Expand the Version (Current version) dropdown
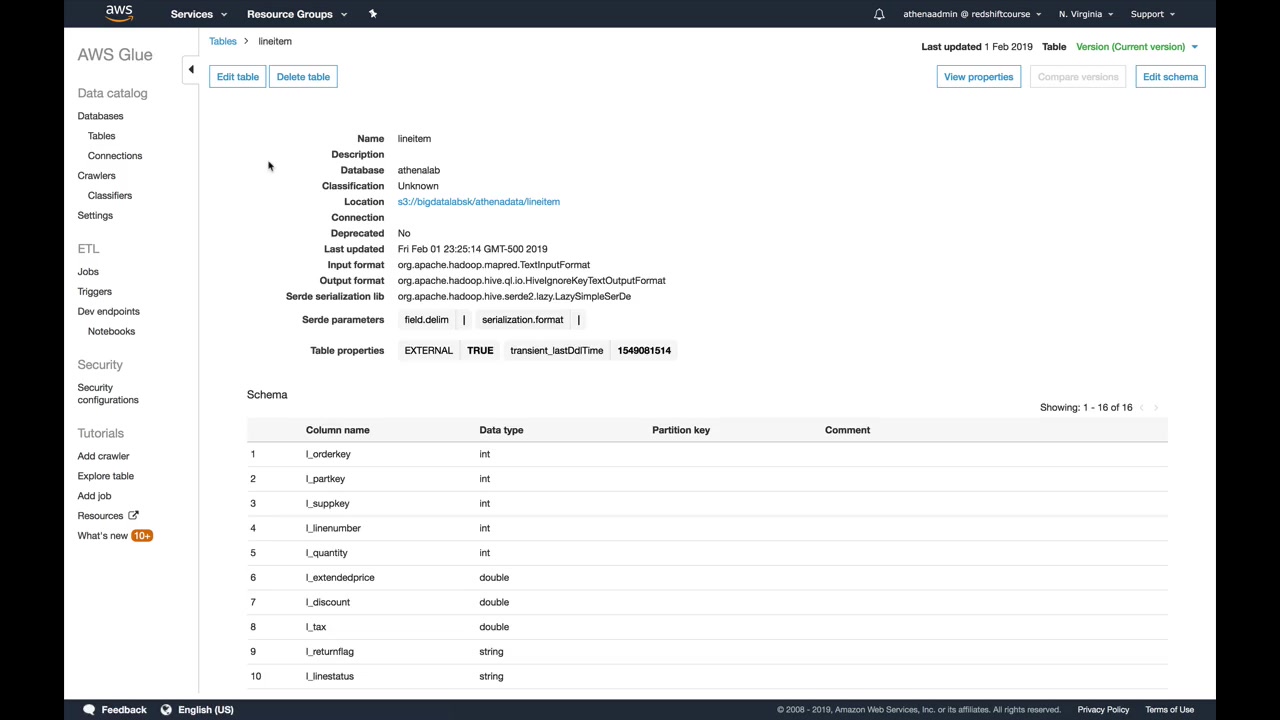Image resolution: width=1280 pixels, height=720 pixels. (x=1137, y=47)
